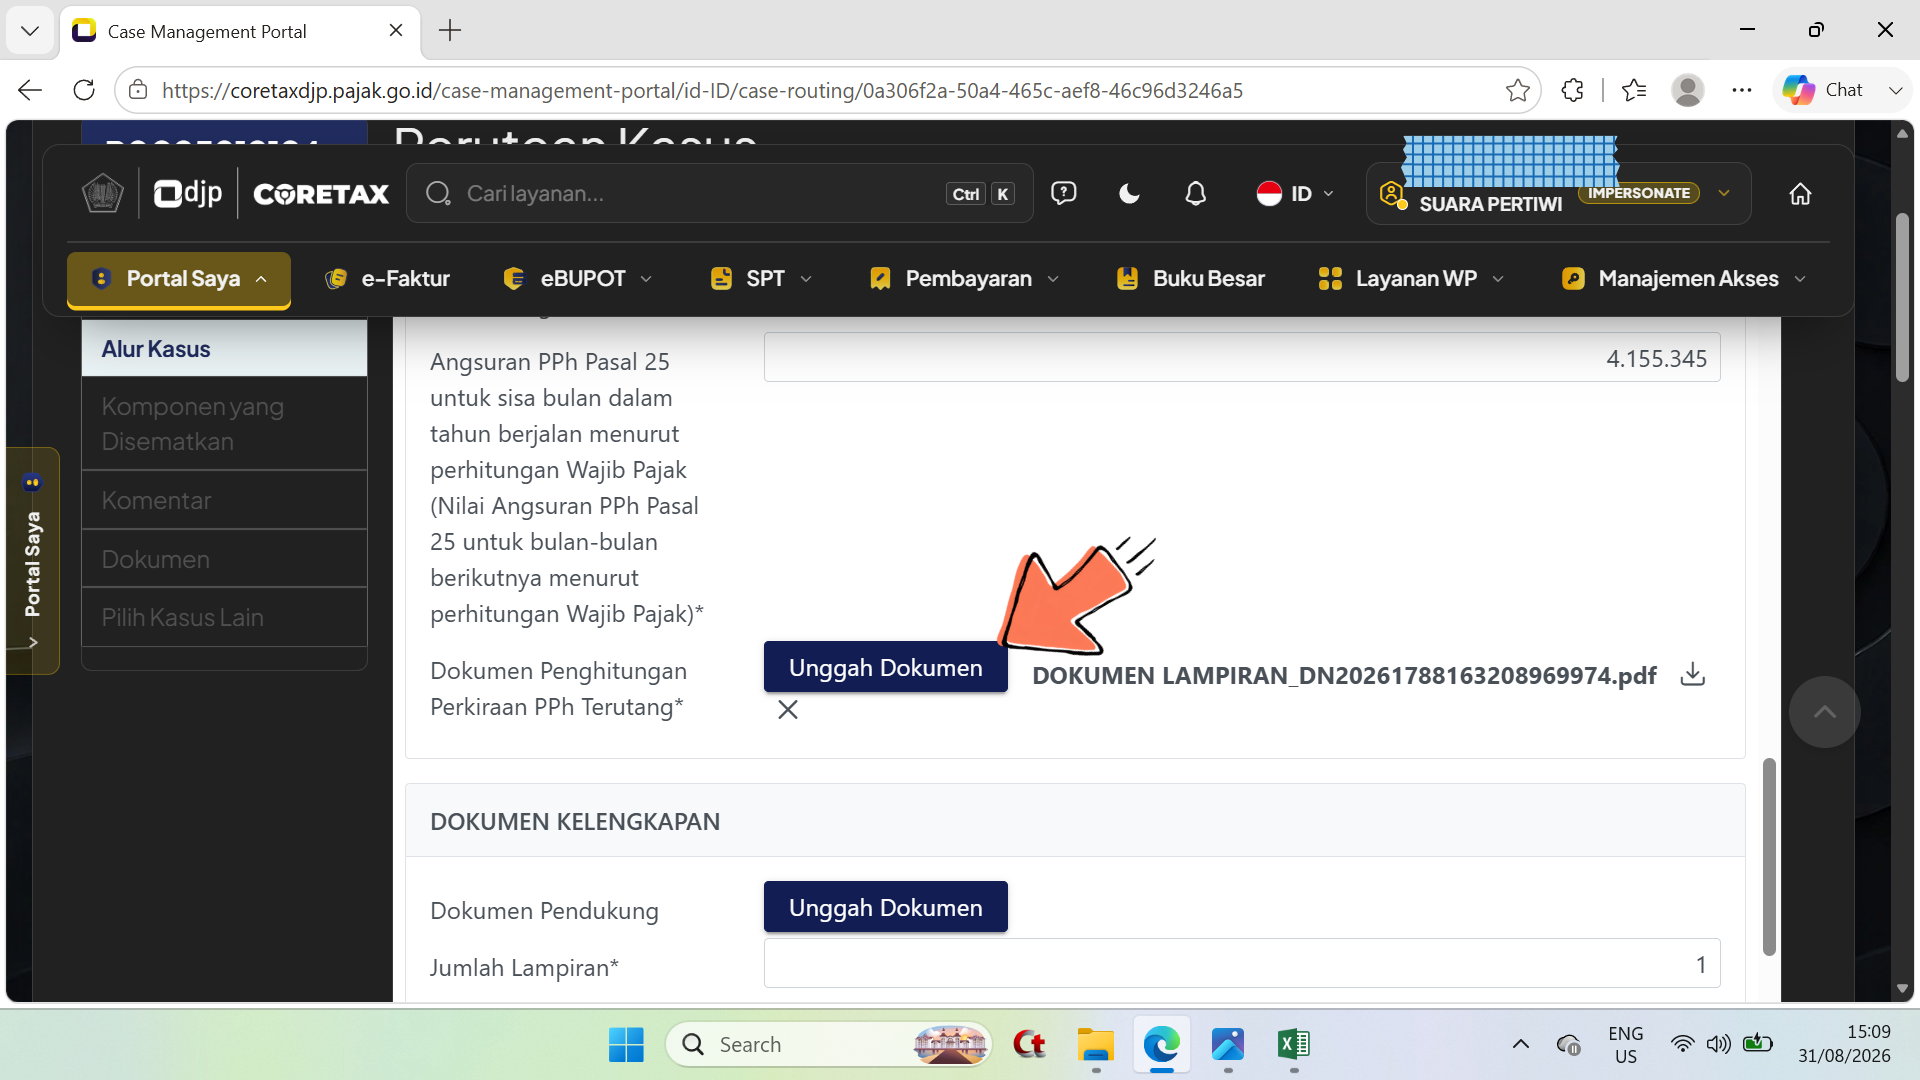The height and width of the screenshot is (1080, 1920).
Task: Open Buku Besar menu item
Action: pos(1190,279)
